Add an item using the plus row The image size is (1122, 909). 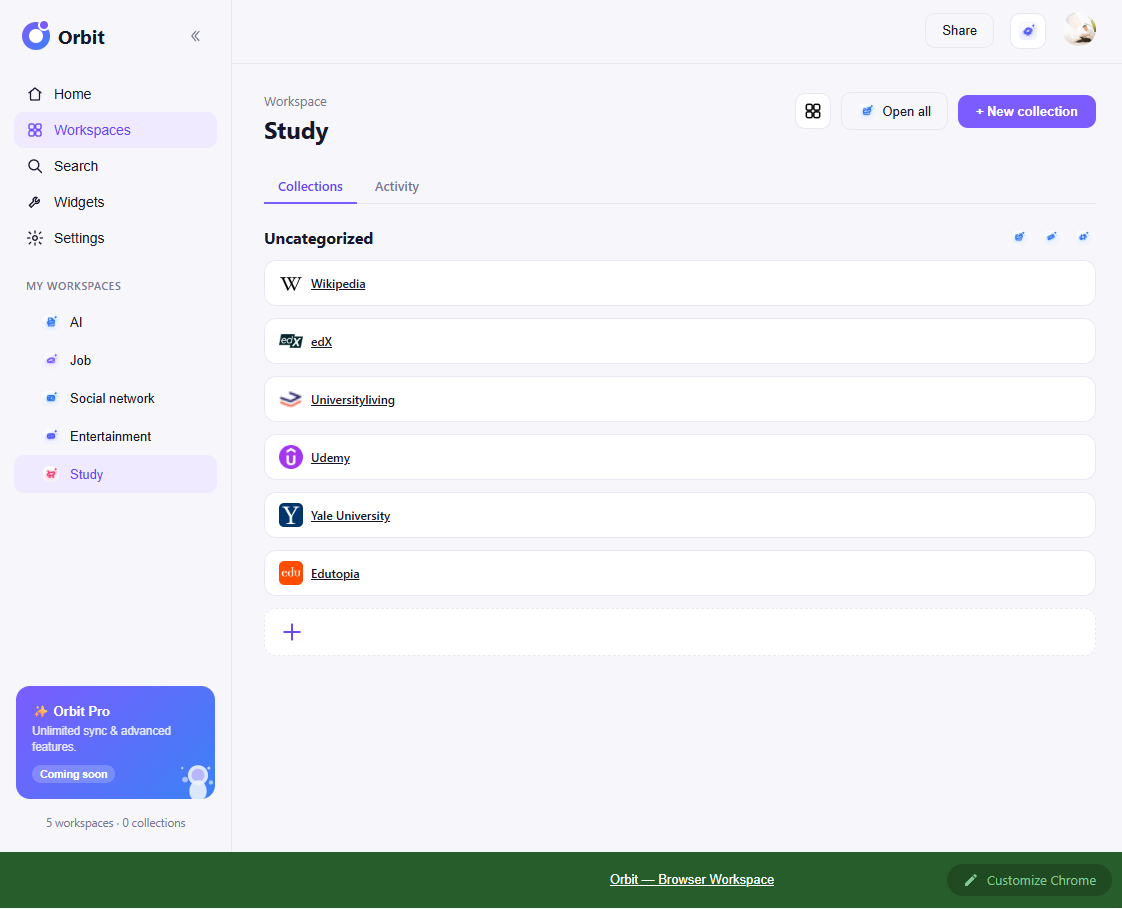coord(679,632)
